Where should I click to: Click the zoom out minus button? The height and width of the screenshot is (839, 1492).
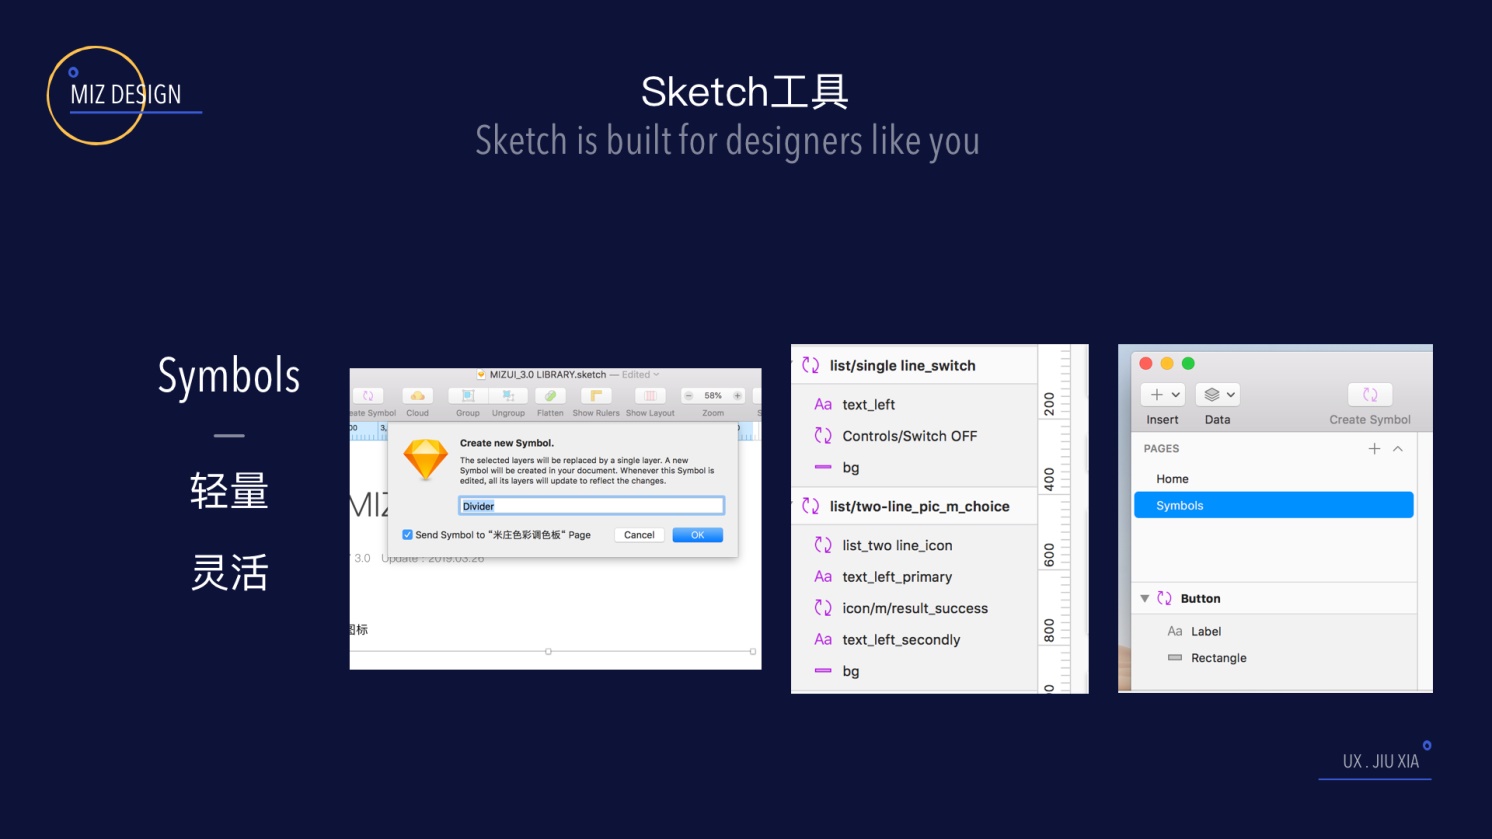[x=689, y=396]
